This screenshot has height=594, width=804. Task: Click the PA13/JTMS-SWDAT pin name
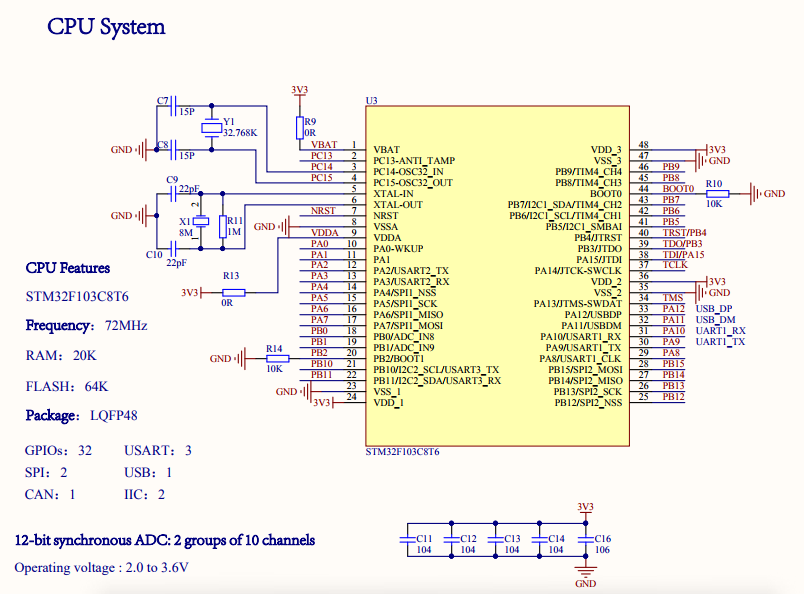click(577, 304)
